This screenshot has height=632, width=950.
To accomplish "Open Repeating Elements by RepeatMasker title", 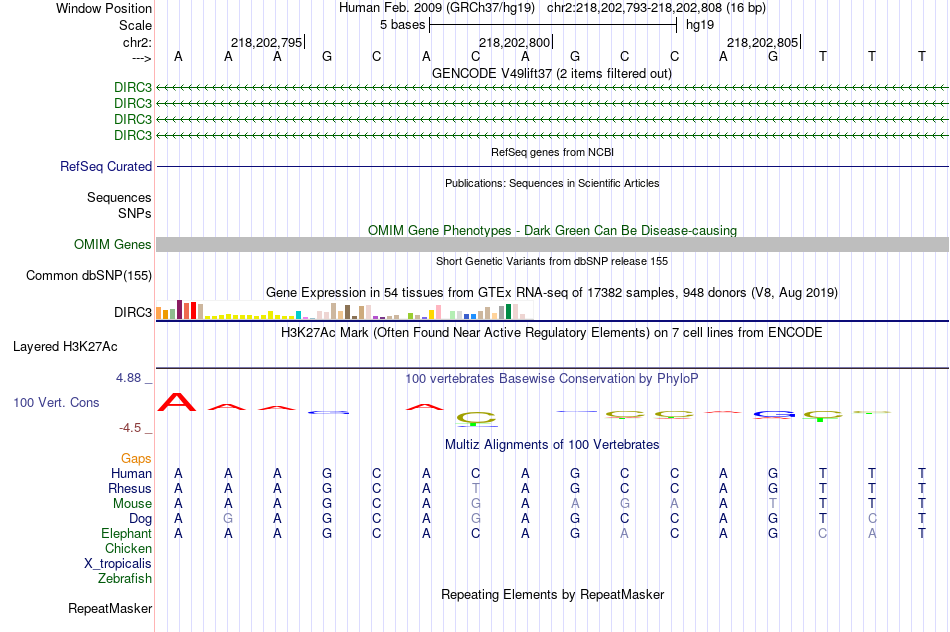I will coord(552,594).
